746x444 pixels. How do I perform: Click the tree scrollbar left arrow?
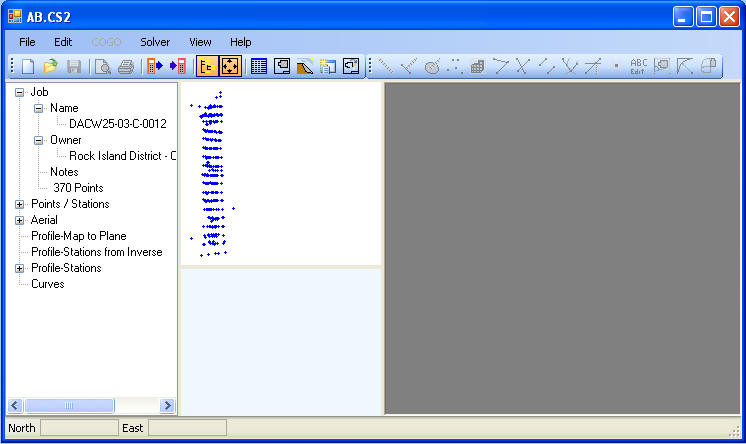click(x=14, y=405)
